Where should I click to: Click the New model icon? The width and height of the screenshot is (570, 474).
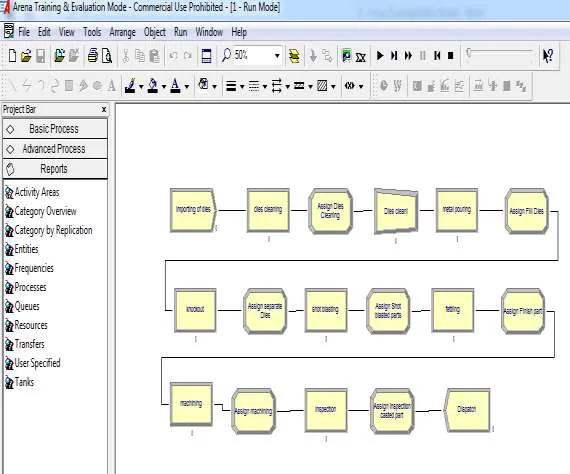(12, 56)
